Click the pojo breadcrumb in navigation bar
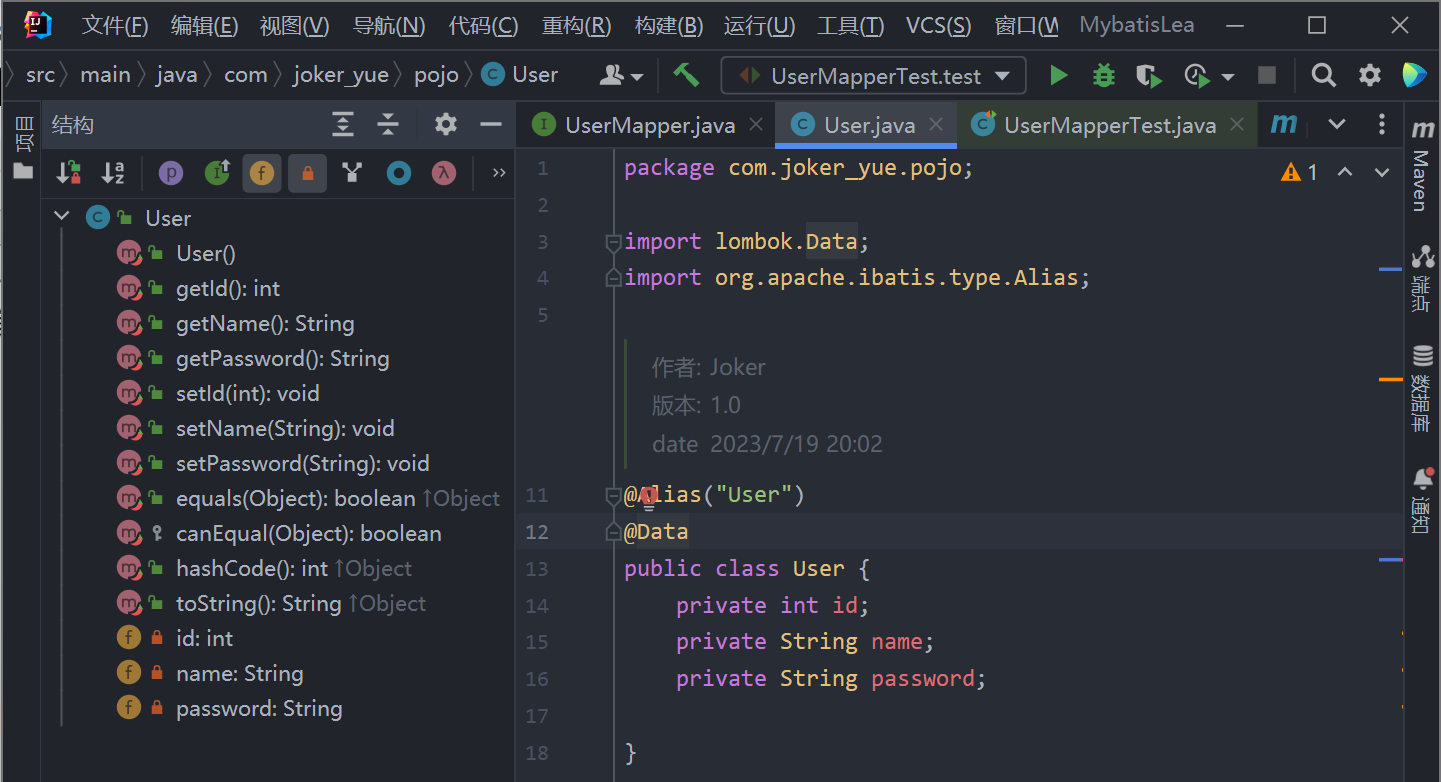 point(436,75)
